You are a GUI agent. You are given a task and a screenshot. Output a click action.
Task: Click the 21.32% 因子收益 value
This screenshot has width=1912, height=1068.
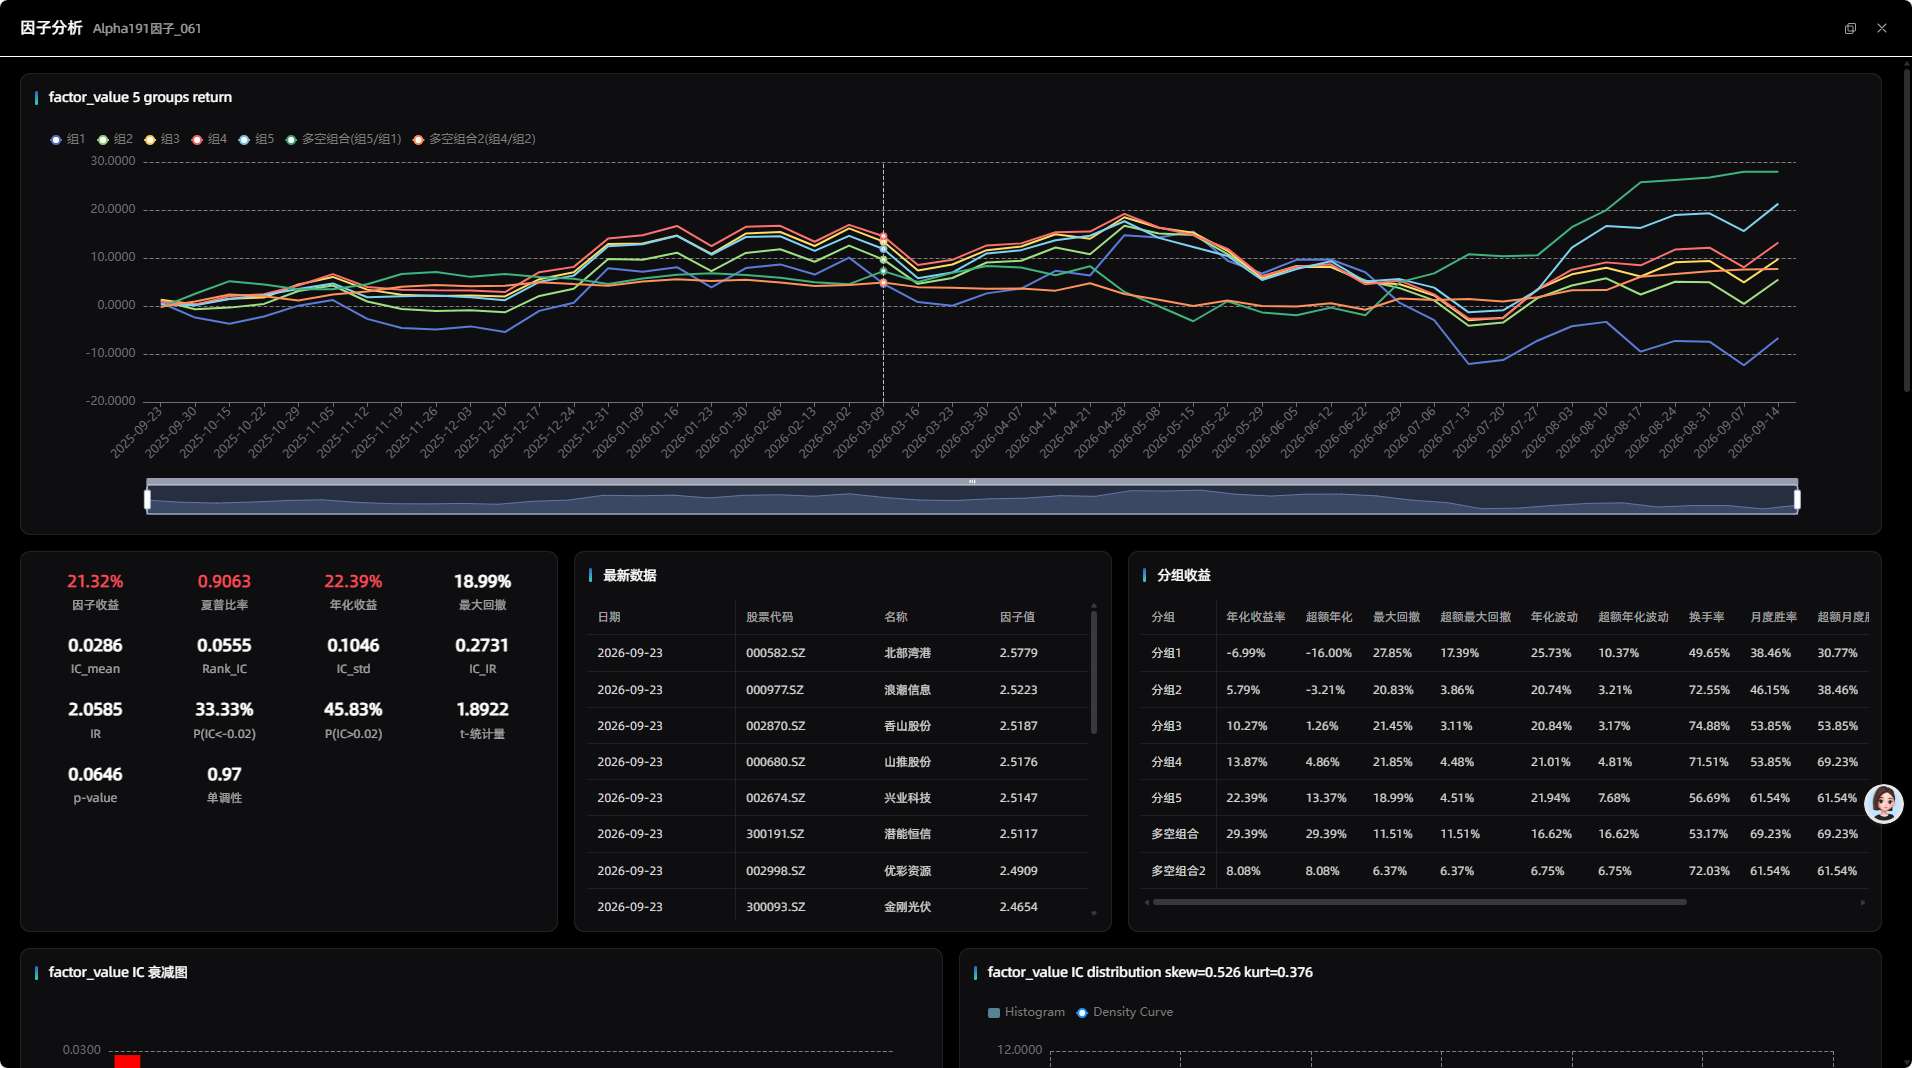[x=95, y=581]
